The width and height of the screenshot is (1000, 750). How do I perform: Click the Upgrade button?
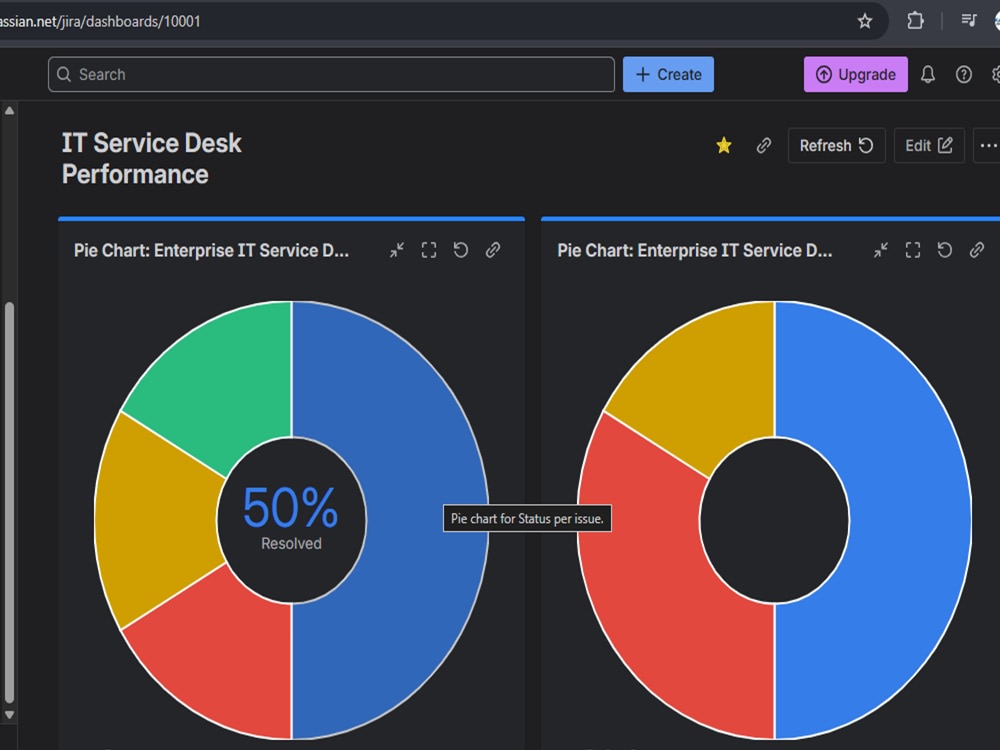[x=855, y=75]
